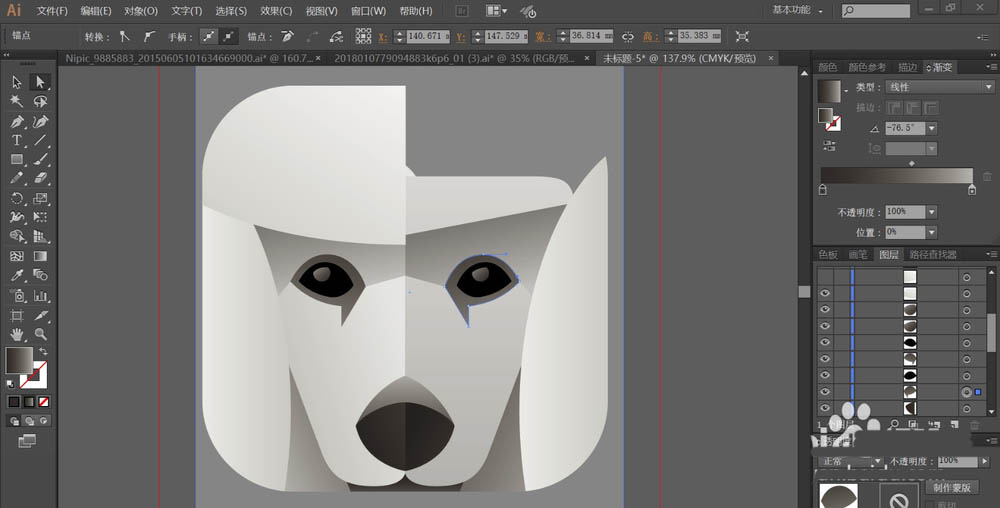Viewport: 1000px width, 508px height.
Task: Open the gradient opacity dropdown
Action: tap(932, 212)
